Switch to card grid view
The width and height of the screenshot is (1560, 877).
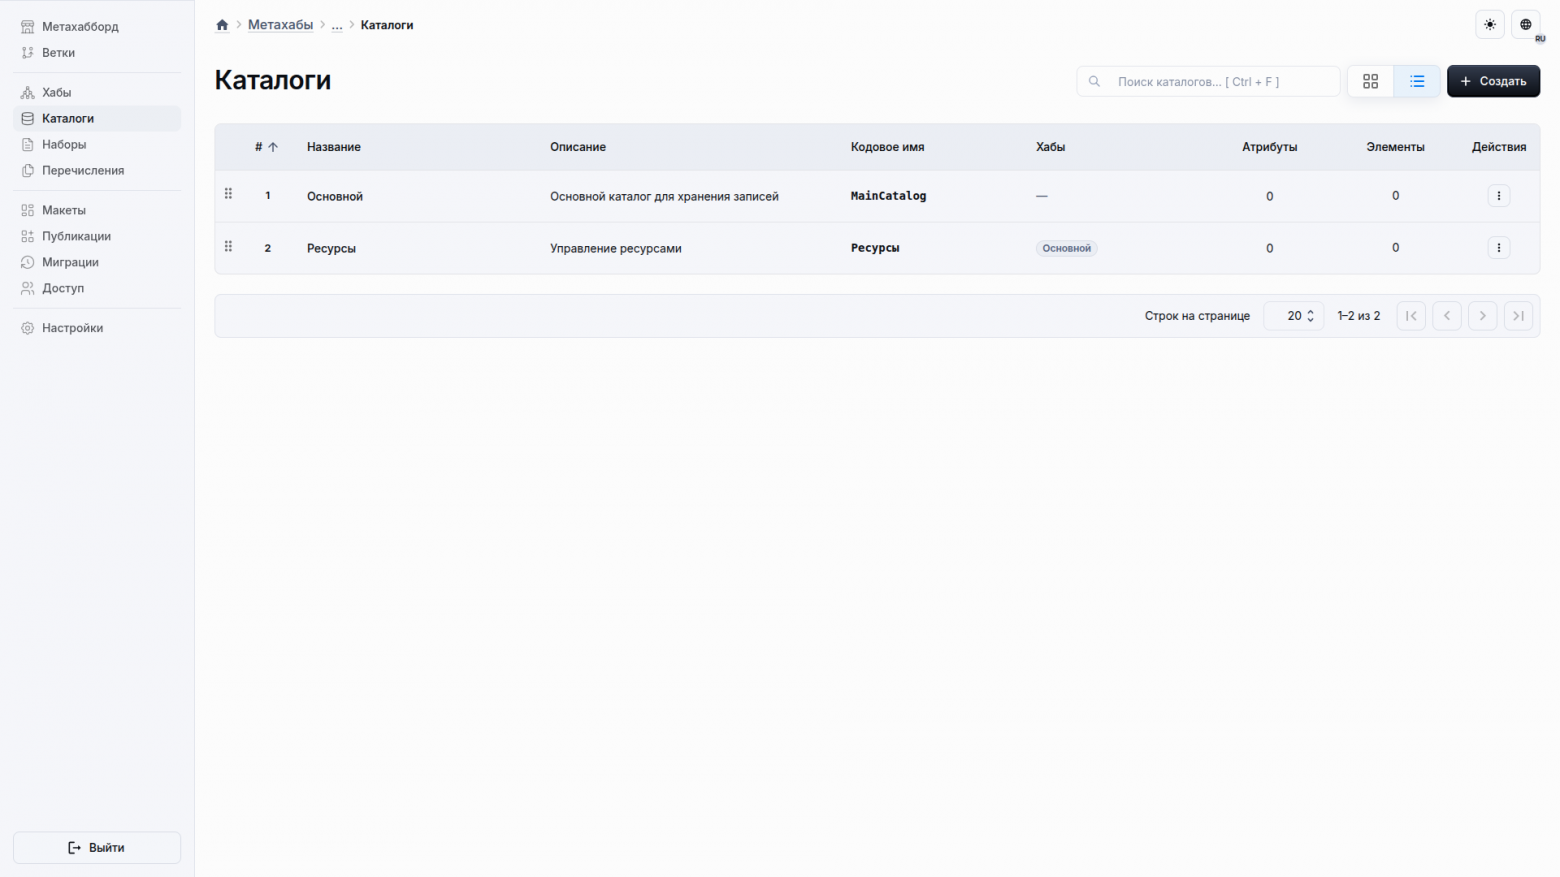pyautogui.click(x=1370, y=82)
